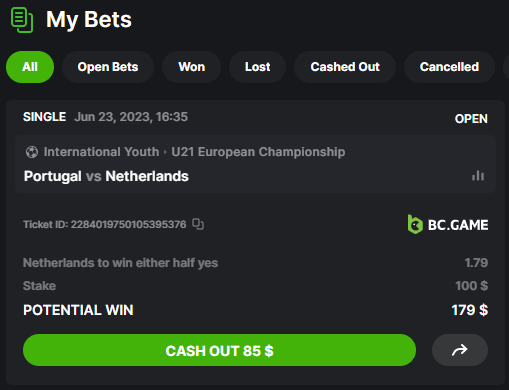Select the All filter tab

[30, 67]
